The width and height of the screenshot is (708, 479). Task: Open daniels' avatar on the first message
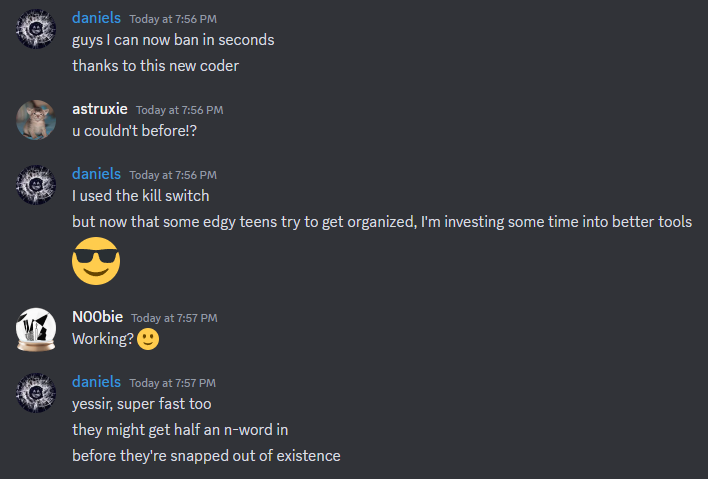click(x=36, y=29)
